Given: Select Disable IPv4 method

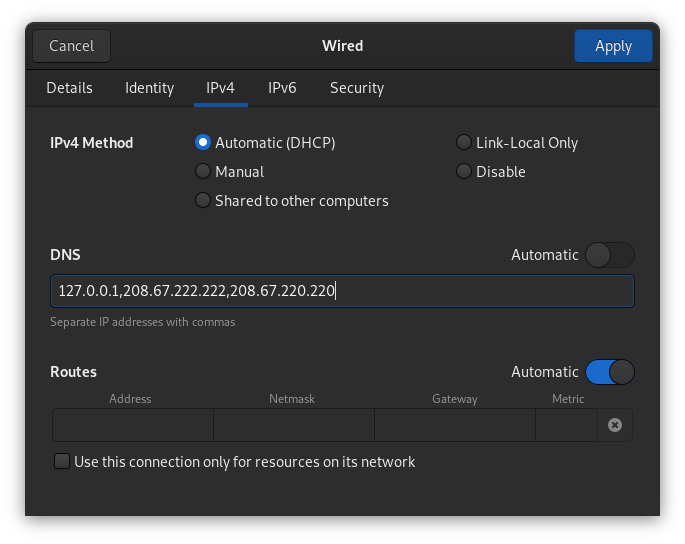Looking at the screenshot, I should (464, 172).
